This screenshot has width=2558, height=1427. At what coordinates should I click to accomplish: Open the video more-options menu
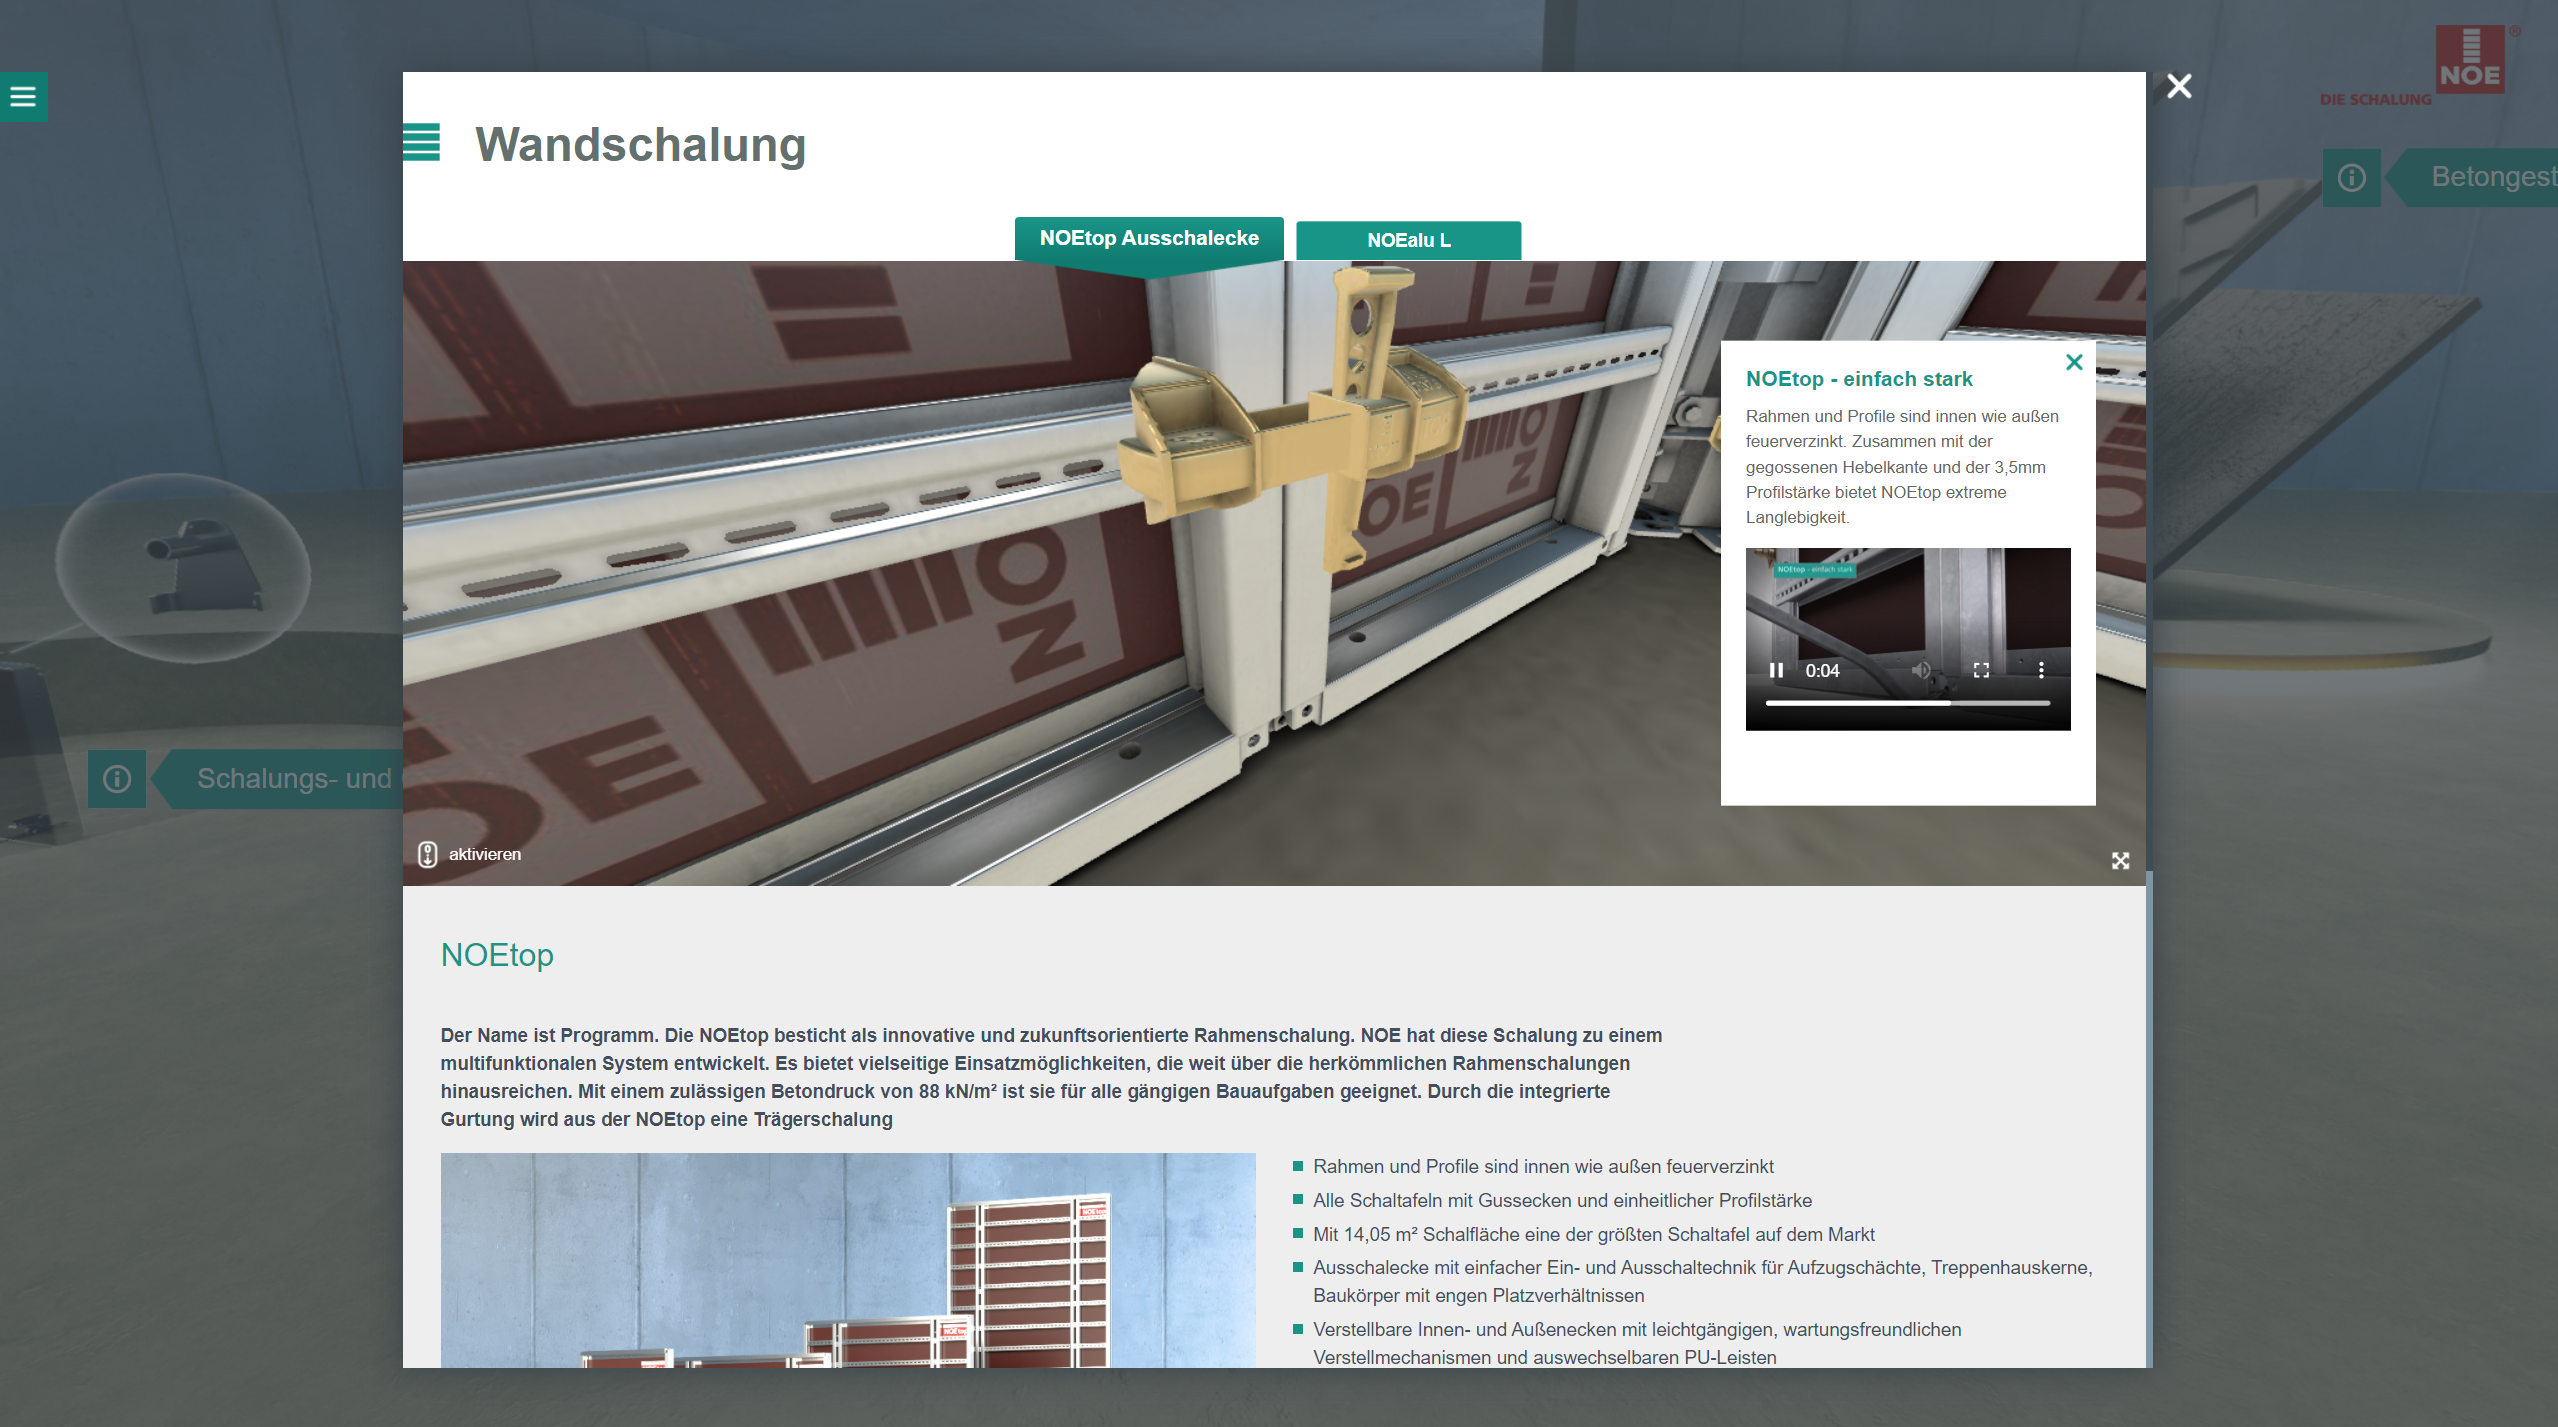[2041, 670]
